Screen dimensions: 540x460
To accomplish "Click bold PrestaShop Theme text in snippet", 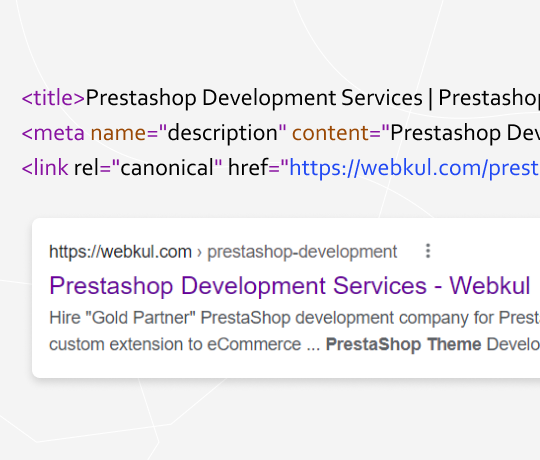I will pyautogui.click(x=403, y=344).
